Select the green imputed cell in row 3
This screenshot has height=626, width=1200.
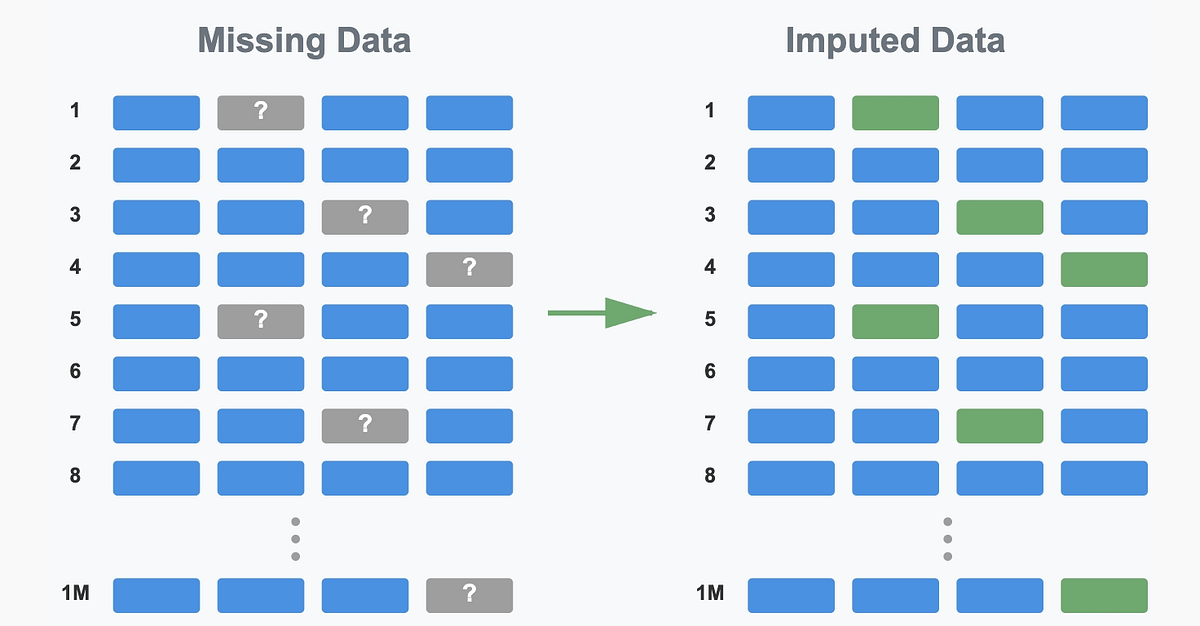click(1000, 217)
